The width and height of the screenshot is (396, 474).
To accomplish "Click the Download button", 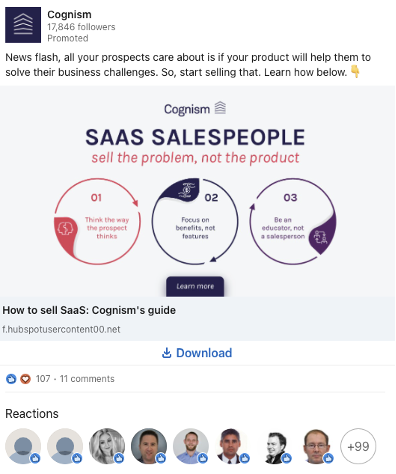I will (x=197, y=353).
